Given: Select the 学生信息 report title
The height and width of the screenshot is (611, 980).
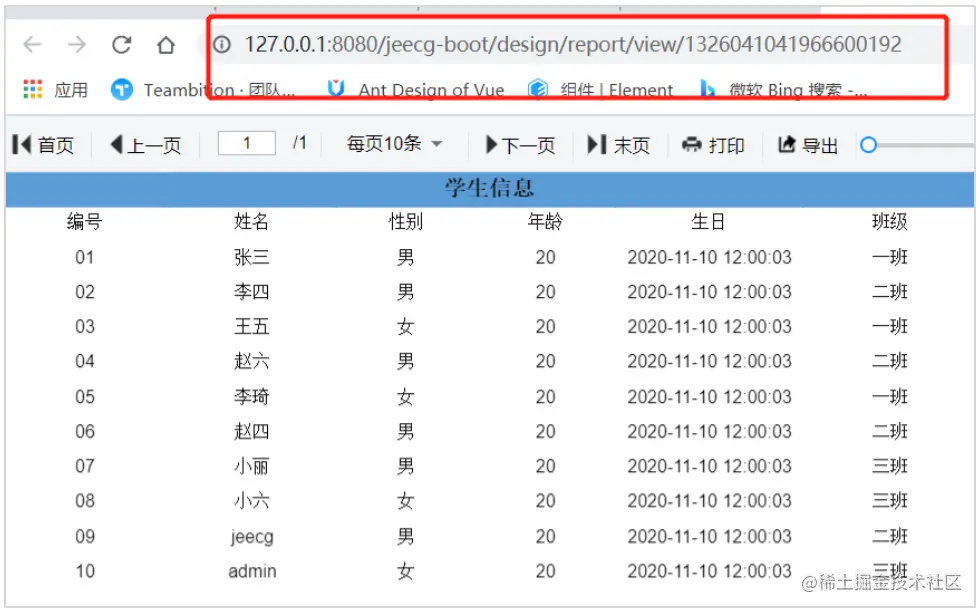Looking at the screenshot, I should tap(489, 188).
